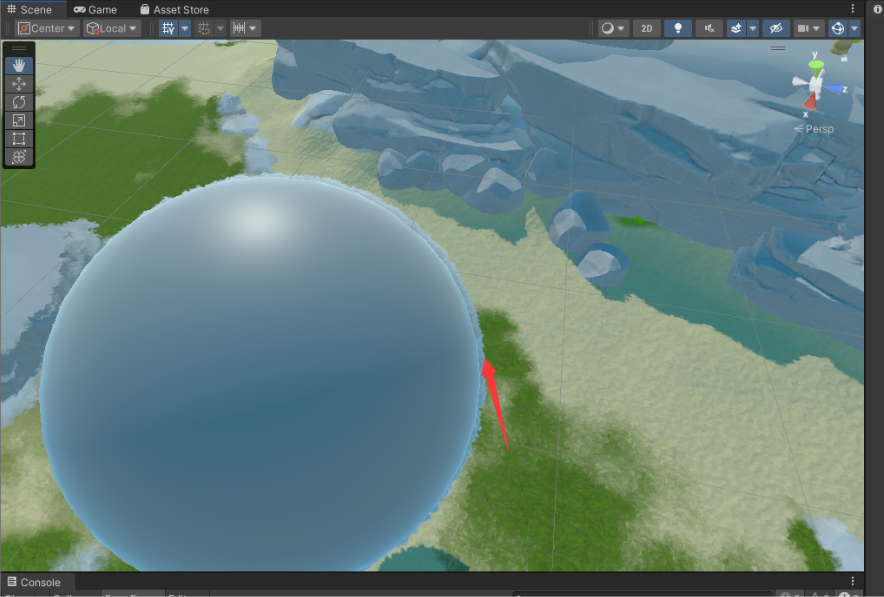Screen dimensions: 884x597
Task: Click the Console tab list icon
Action: [12, 581]
